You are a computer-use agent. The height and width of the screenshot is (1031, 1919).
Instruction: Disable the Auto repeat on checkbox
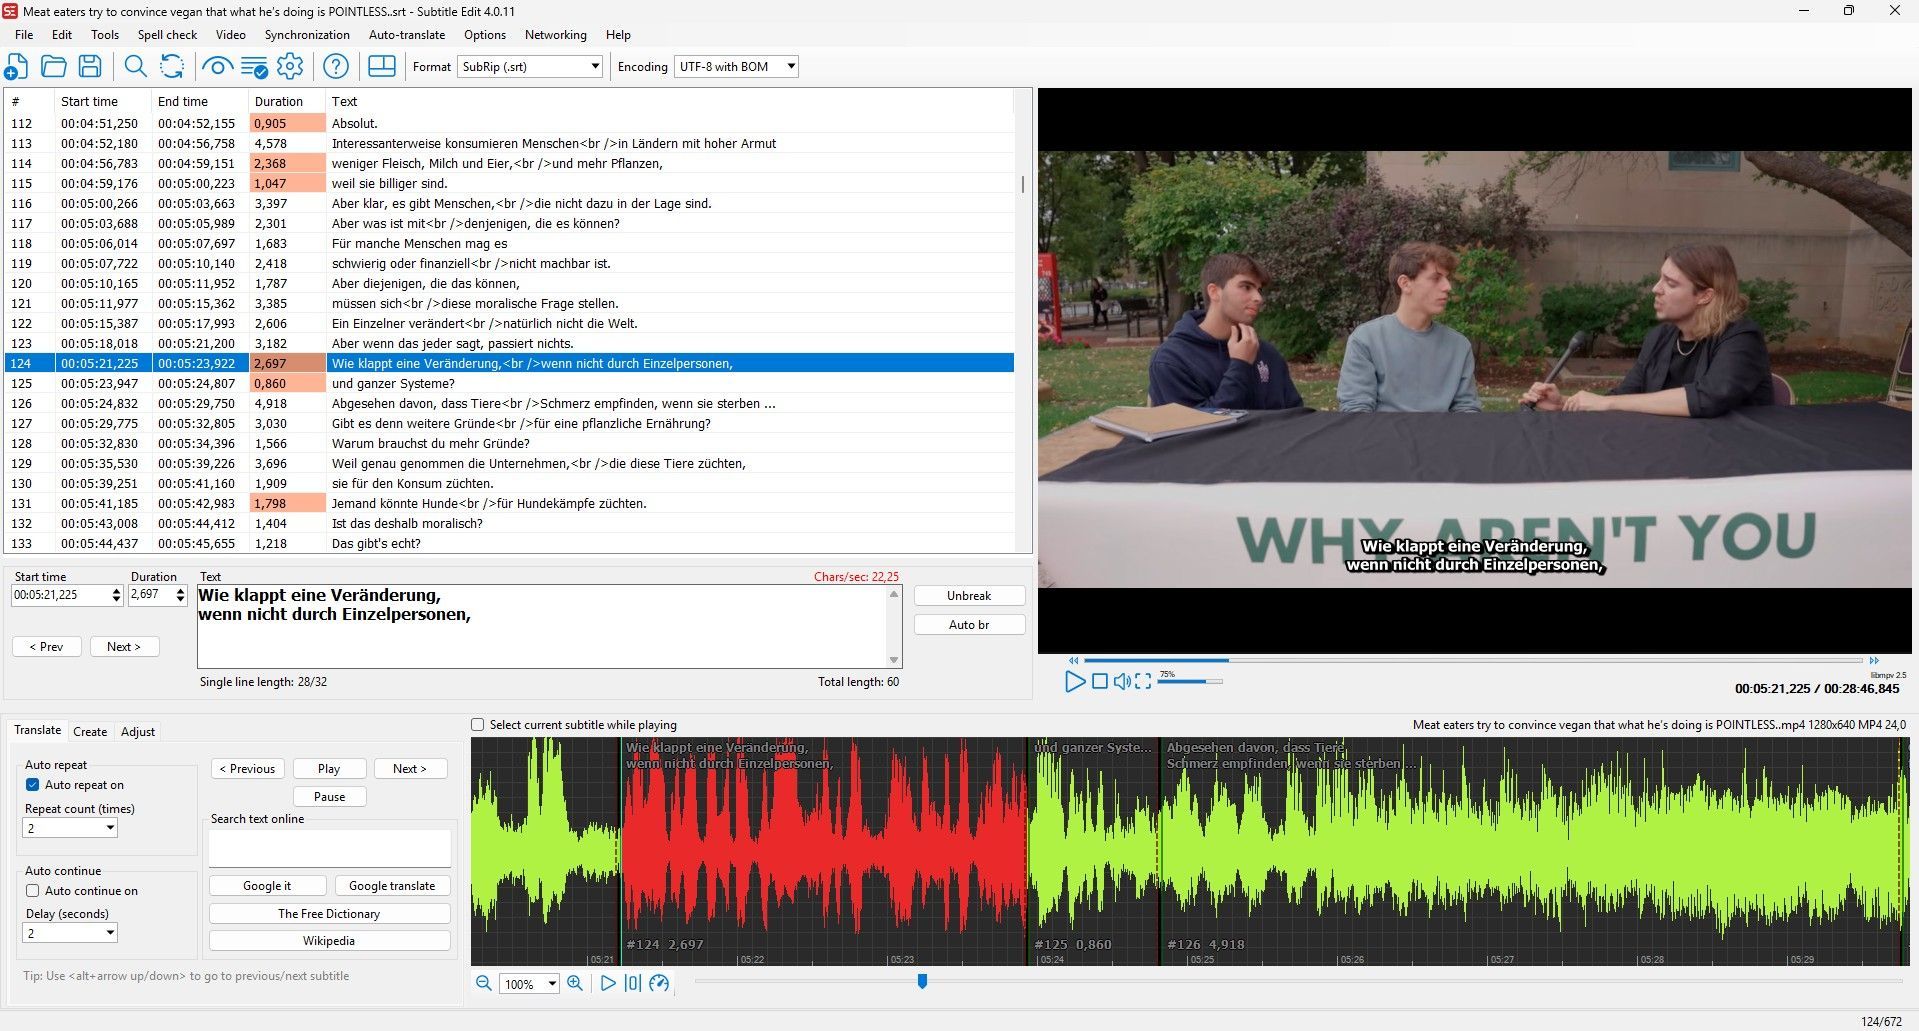[33, 785]
